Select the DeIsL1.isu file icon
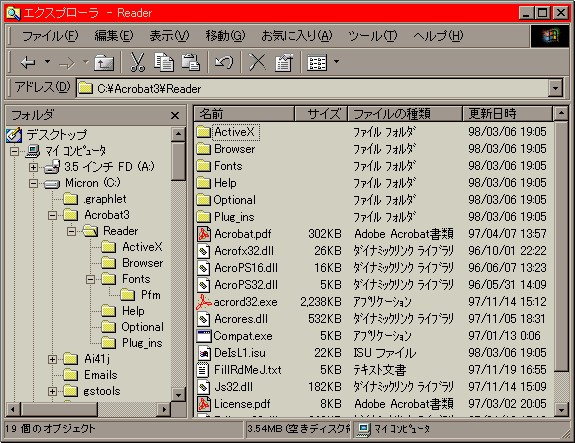 [204, 353]
